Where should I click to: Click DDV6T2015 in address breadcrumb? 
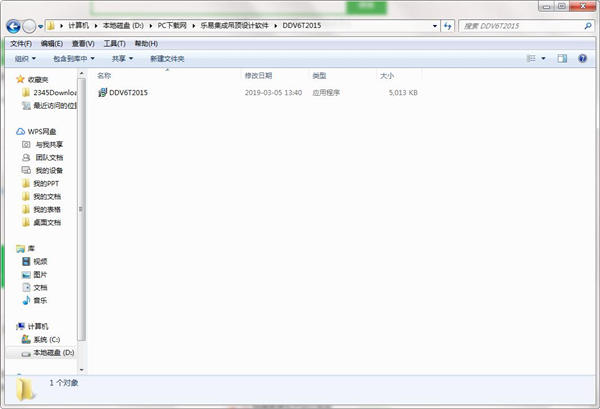302,26
